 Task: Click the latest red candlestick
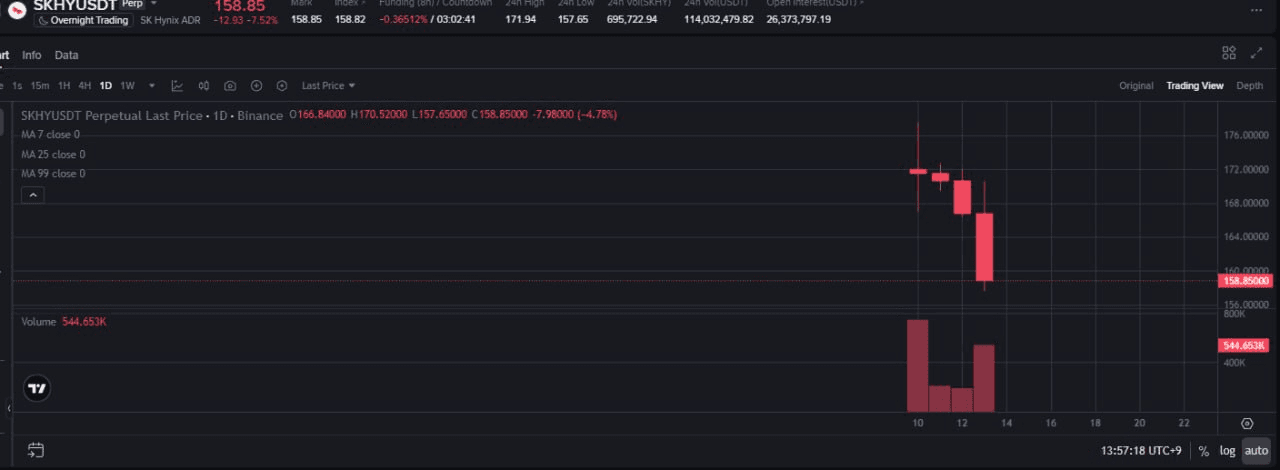(x=984, y=246)
